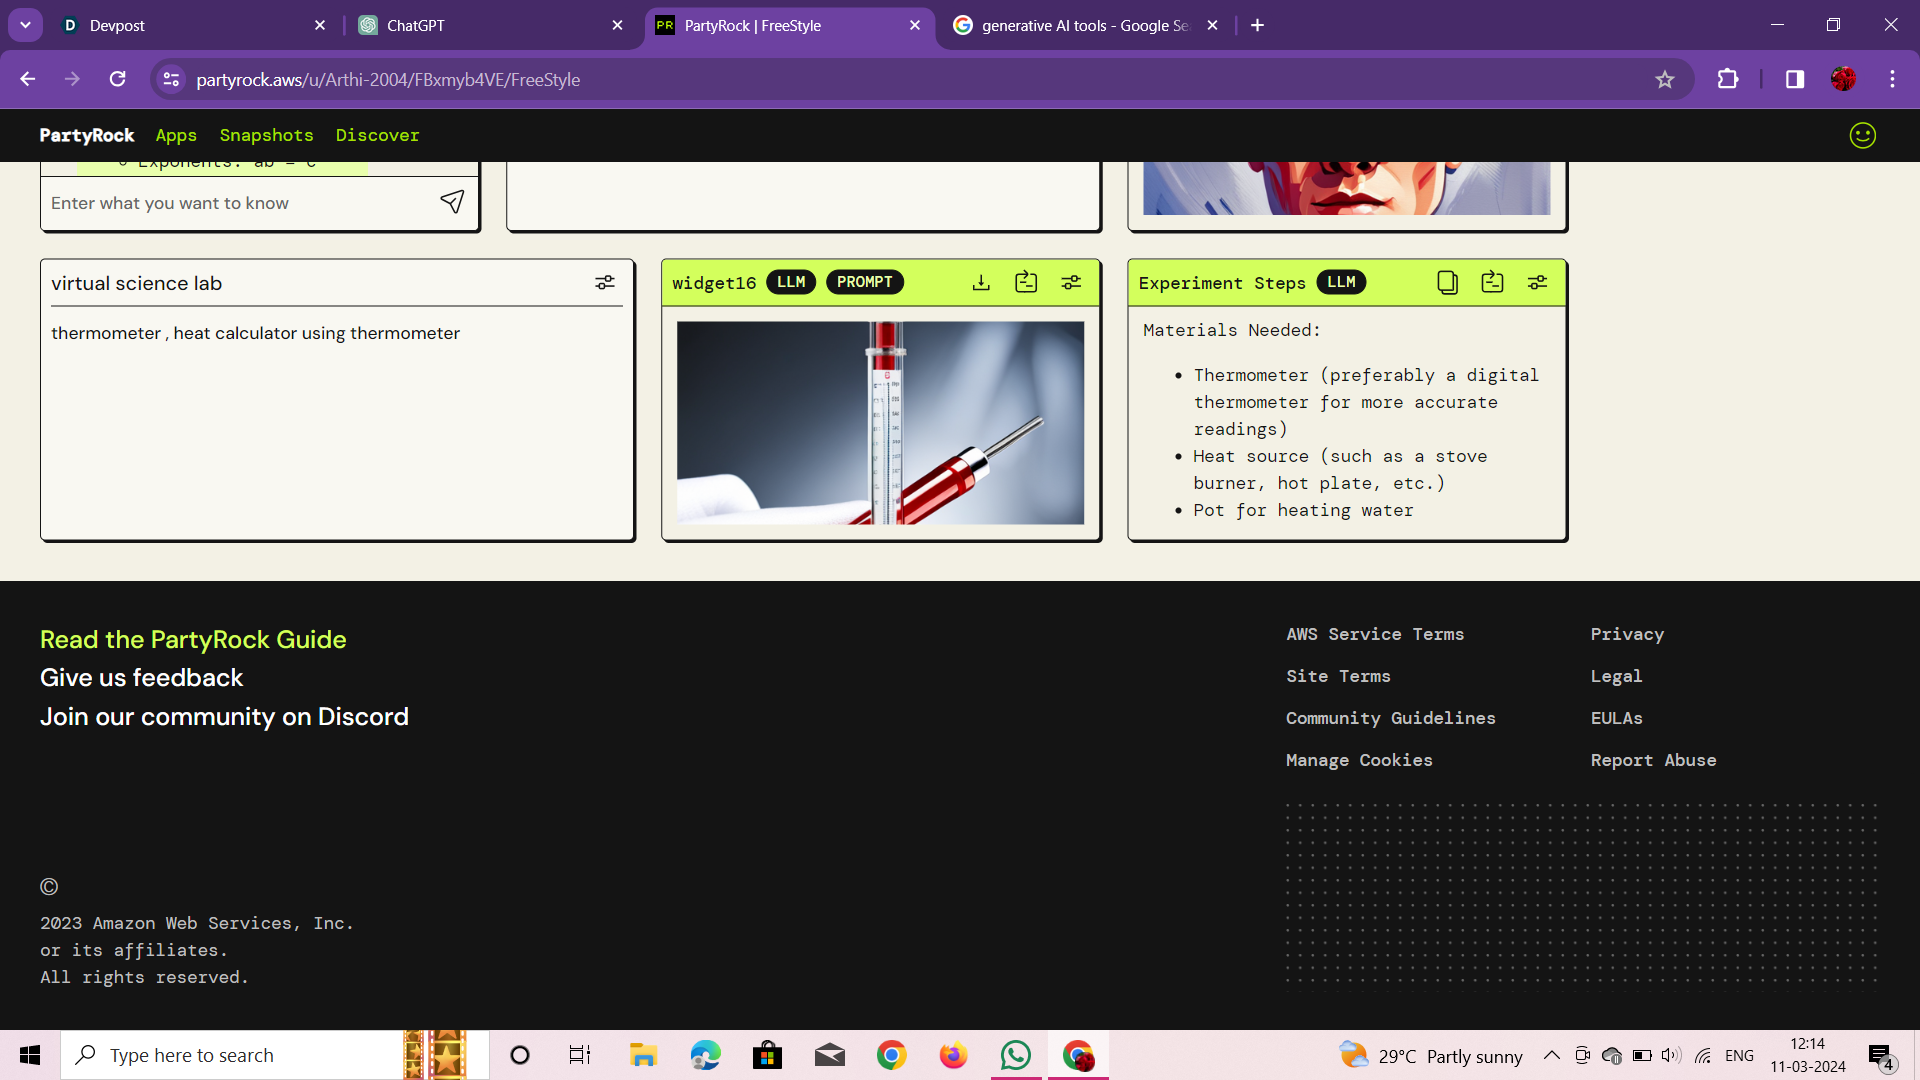Click the send paper-plane icon
Viewport: 1920px width, 1080px height.
click(452, 202)
